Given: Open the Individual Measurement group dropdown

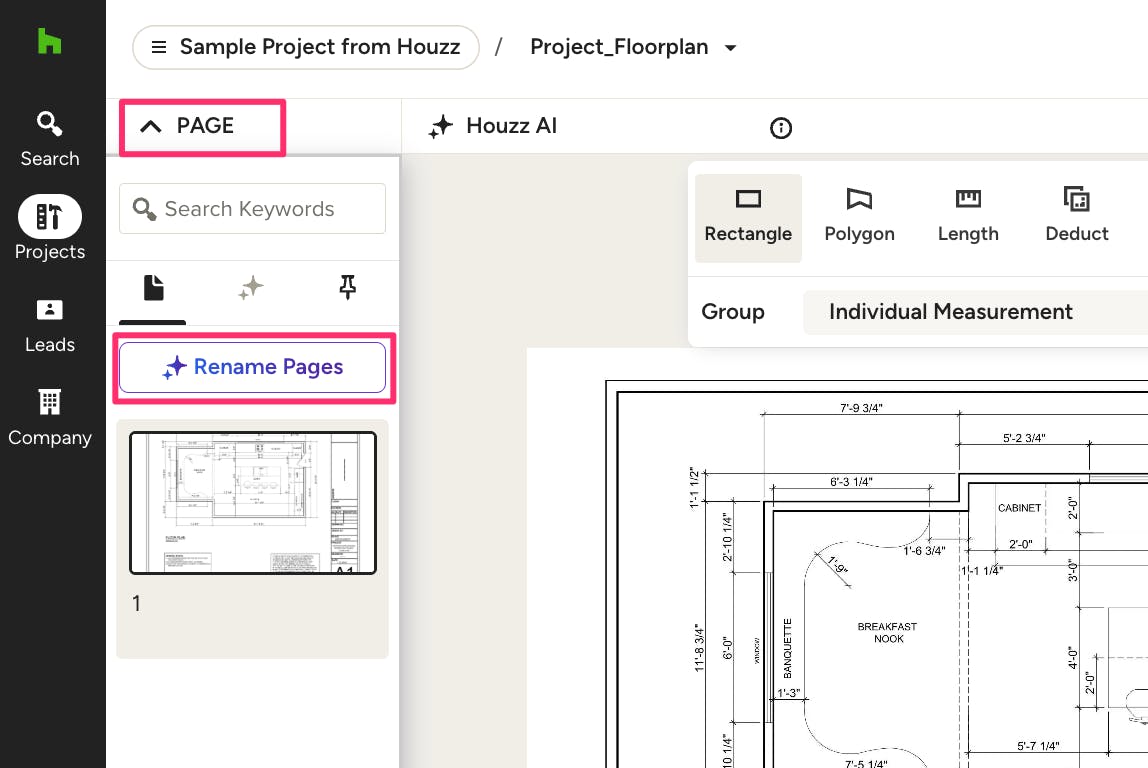Looking at the screenshot, I should (975, 312).
